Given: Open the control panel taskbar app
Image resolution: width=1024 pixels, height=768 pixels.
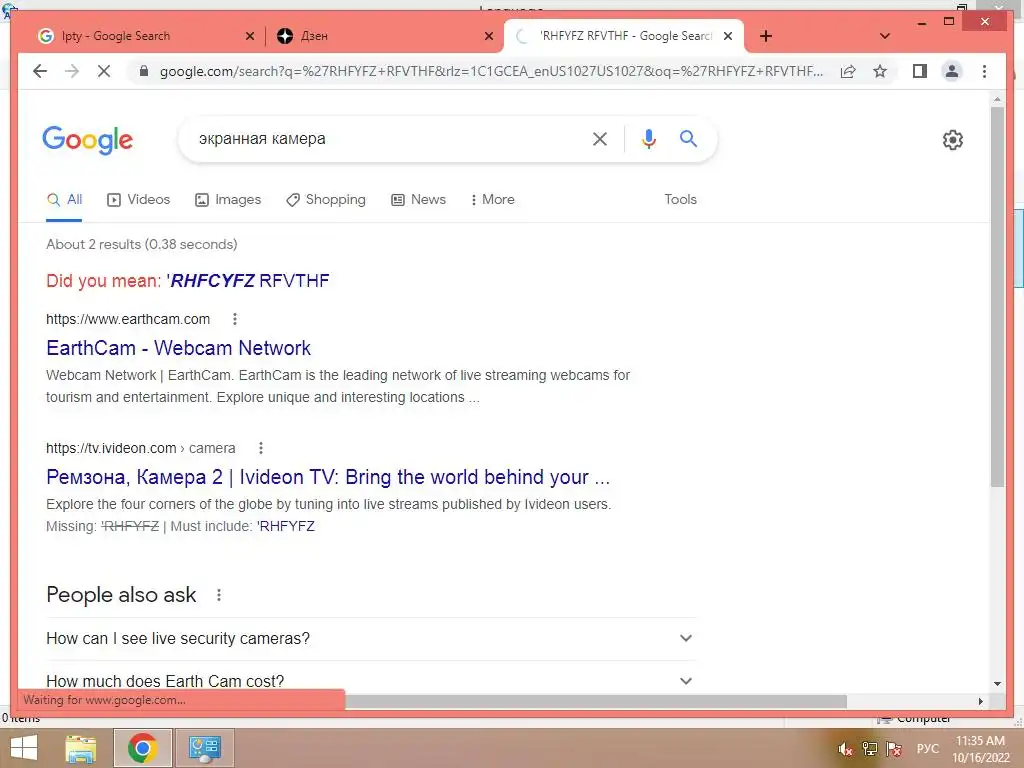Looking at the screenshot, I should (x=205, y=748).
